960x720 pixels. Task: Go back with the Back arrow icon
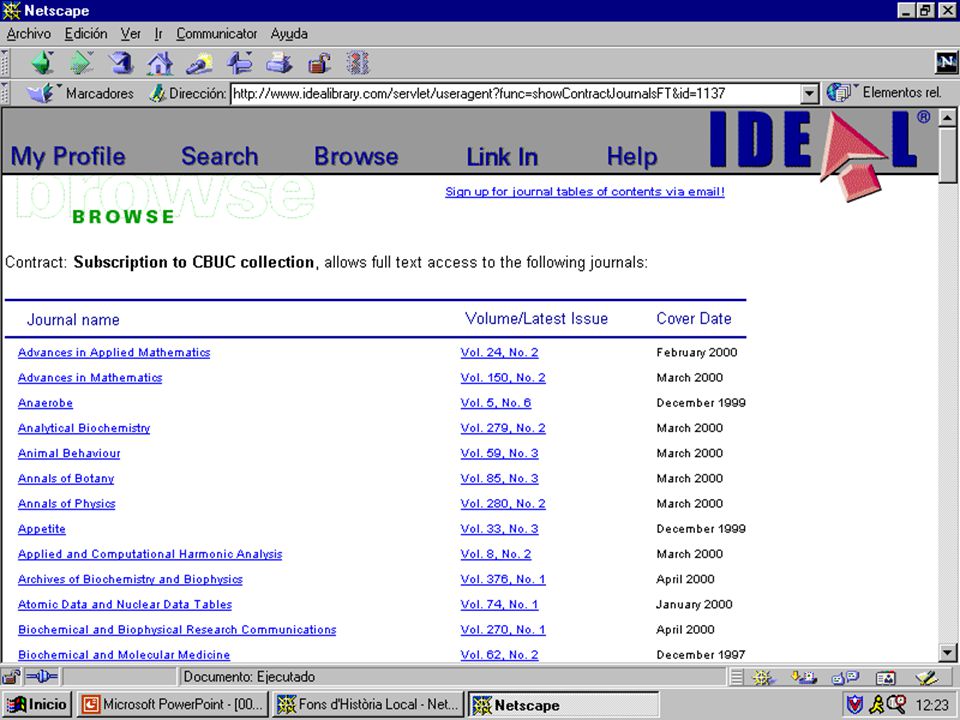[43, 63]
